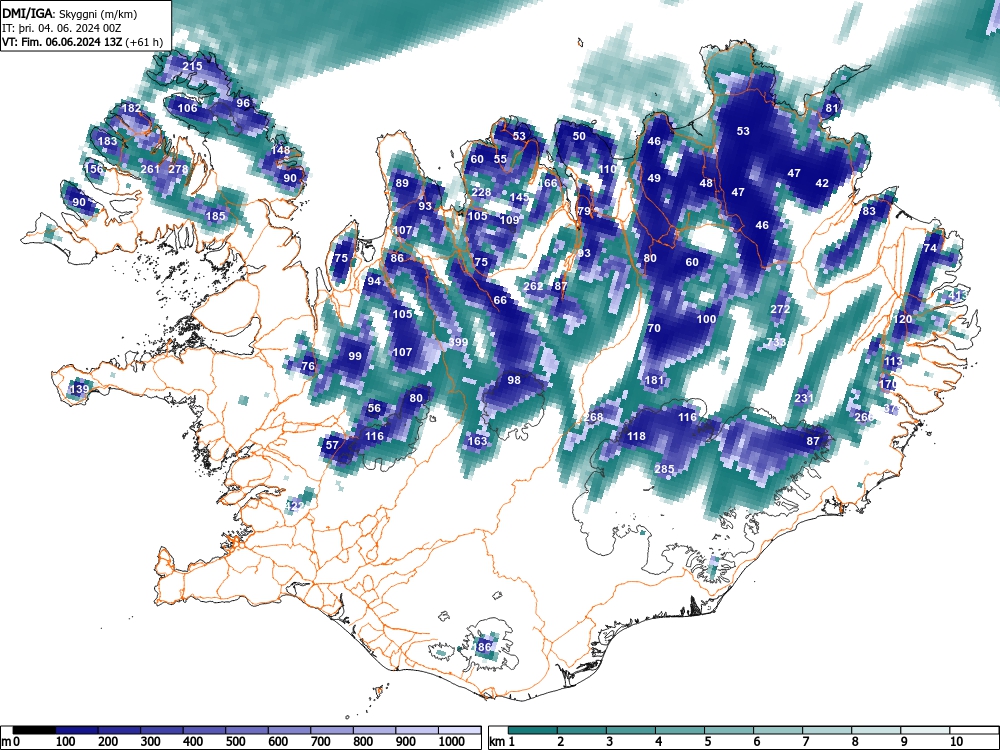Click the visibility value 109 on the map
The height and width of the screenshot is (750, 1000).
510,220
